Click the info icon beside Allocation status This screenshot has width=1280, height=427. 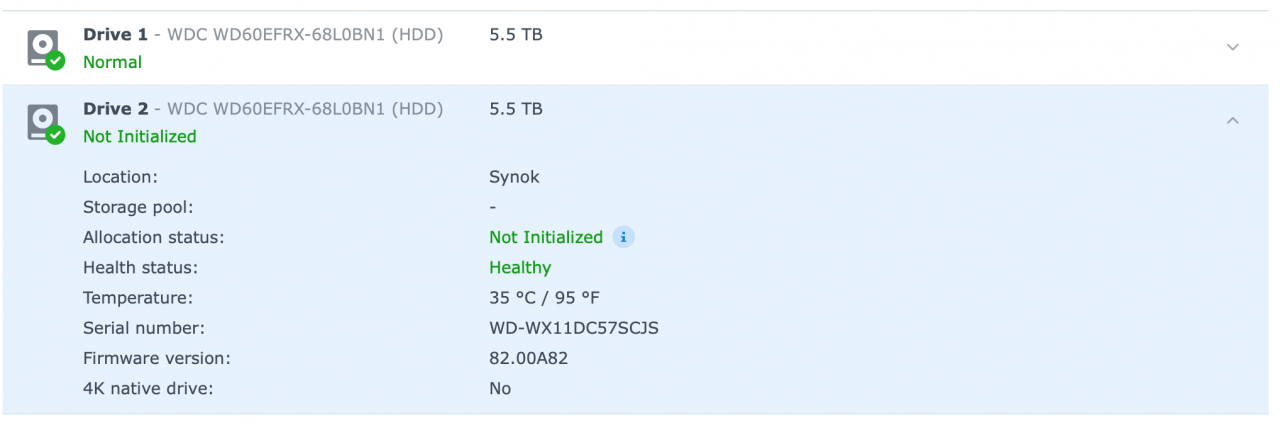click(x=623, y=237)
